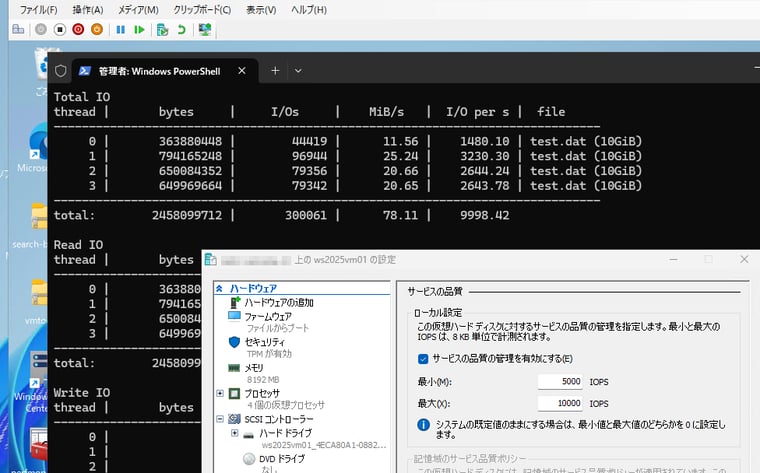Open the 操作(A) menu
Screen dimensions: 760x473
click(88, 10)
